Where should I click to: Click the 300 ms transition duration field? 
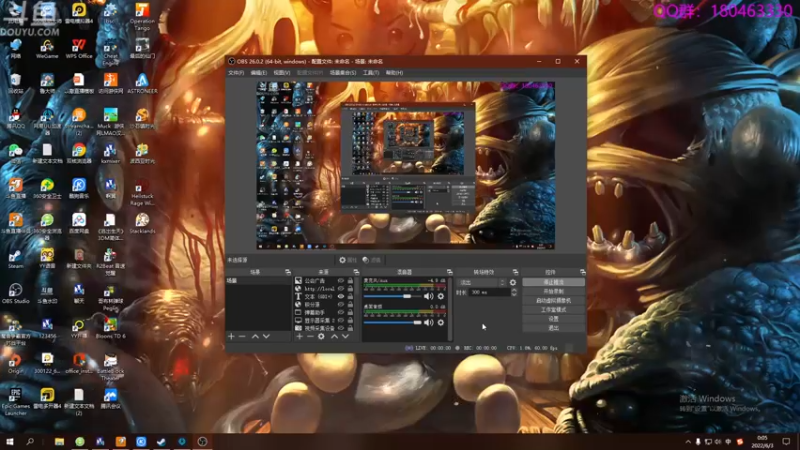[x=489, y=292]
